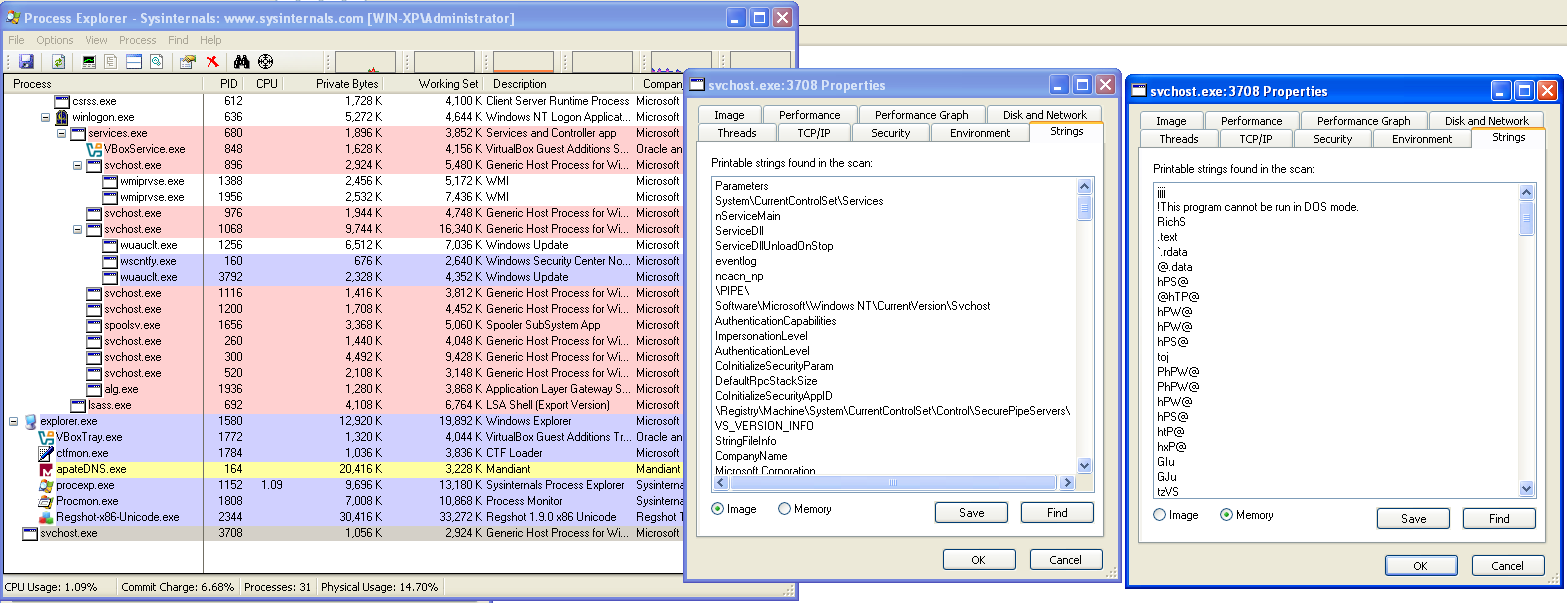Select Image radio in right Properties dialog
The height and width of the screenshot is (603, 1567).
[x=1160, y=515]
